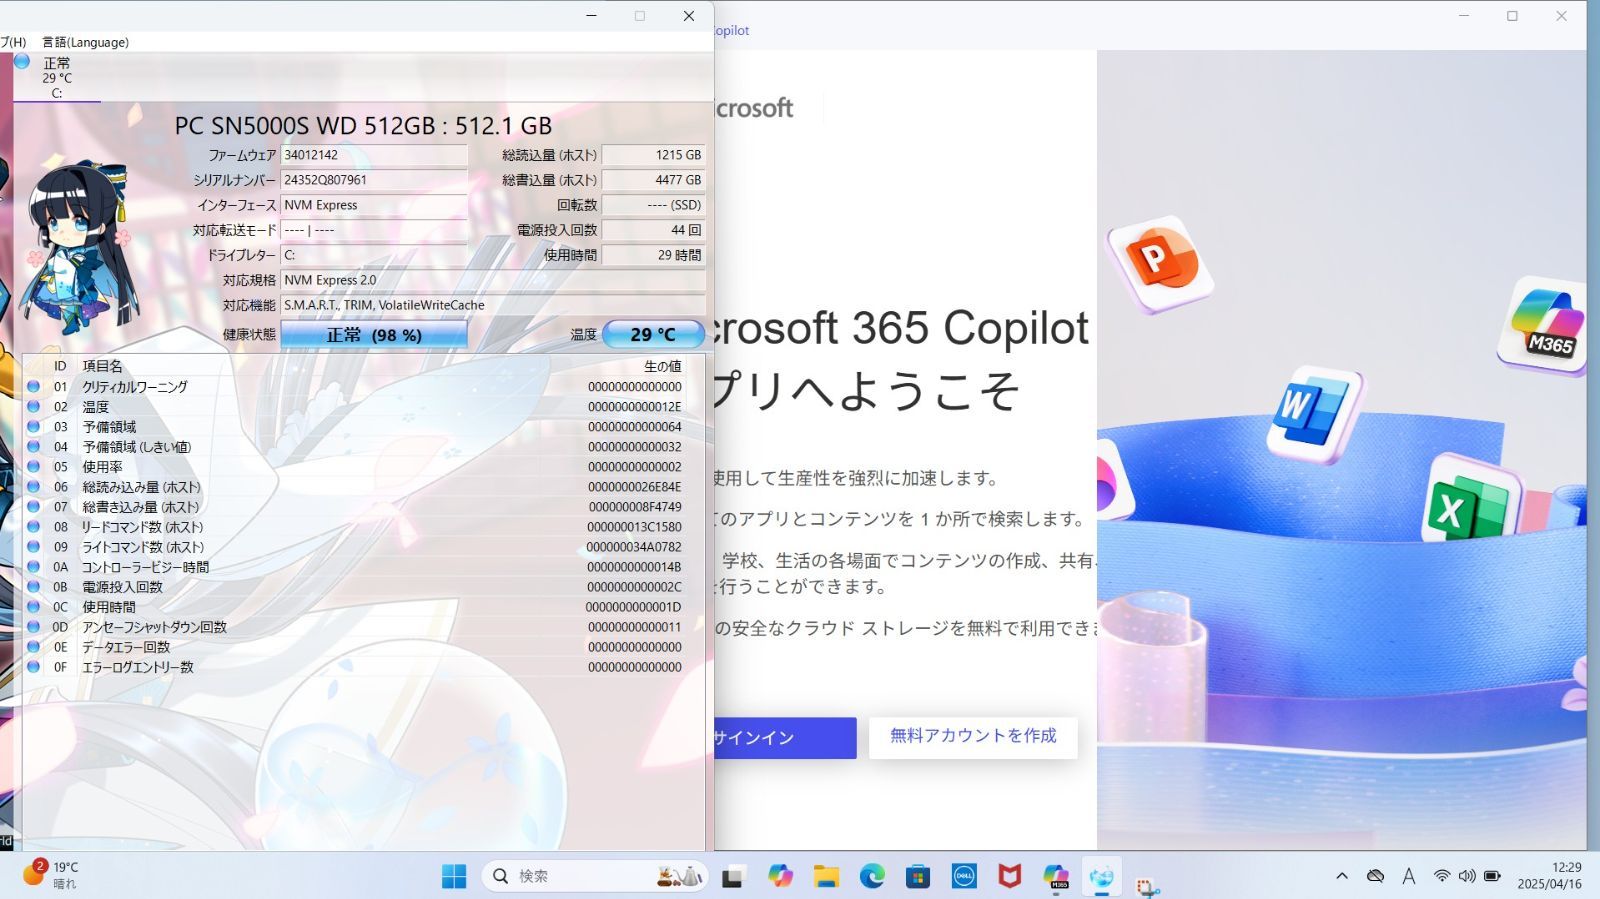
Task: Select the 04 予備領域 (しきい値) row
Action: pos(363,447)
